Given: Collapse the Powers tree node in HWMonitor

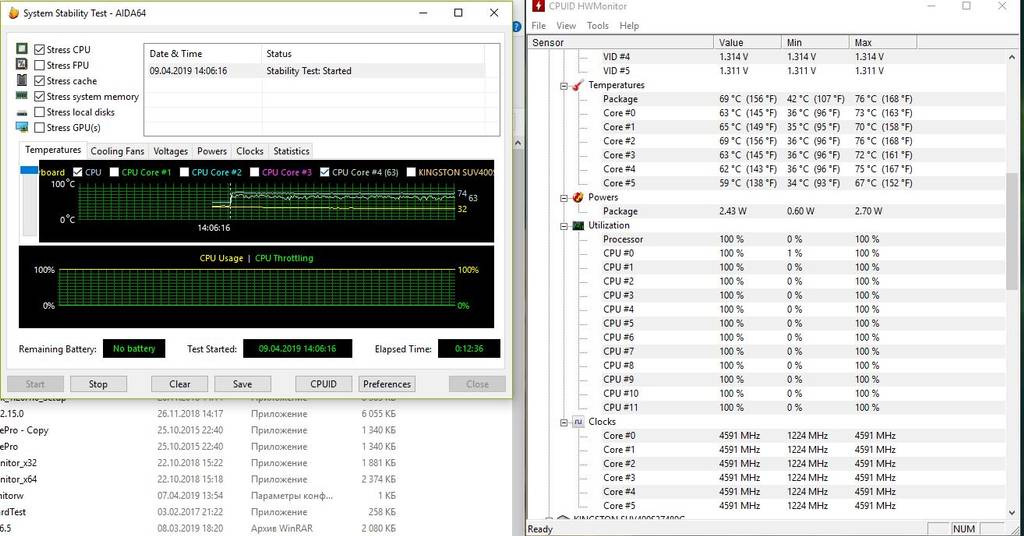Looking at the screenshot, I should click(x=564, y=198).
